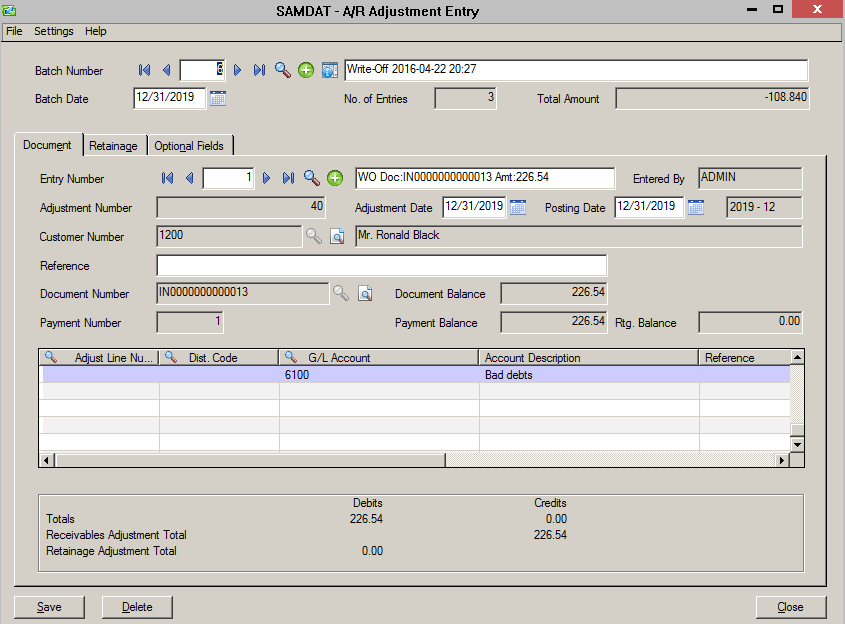Click the Save button

pyautogui.click(x=49, y=607)
